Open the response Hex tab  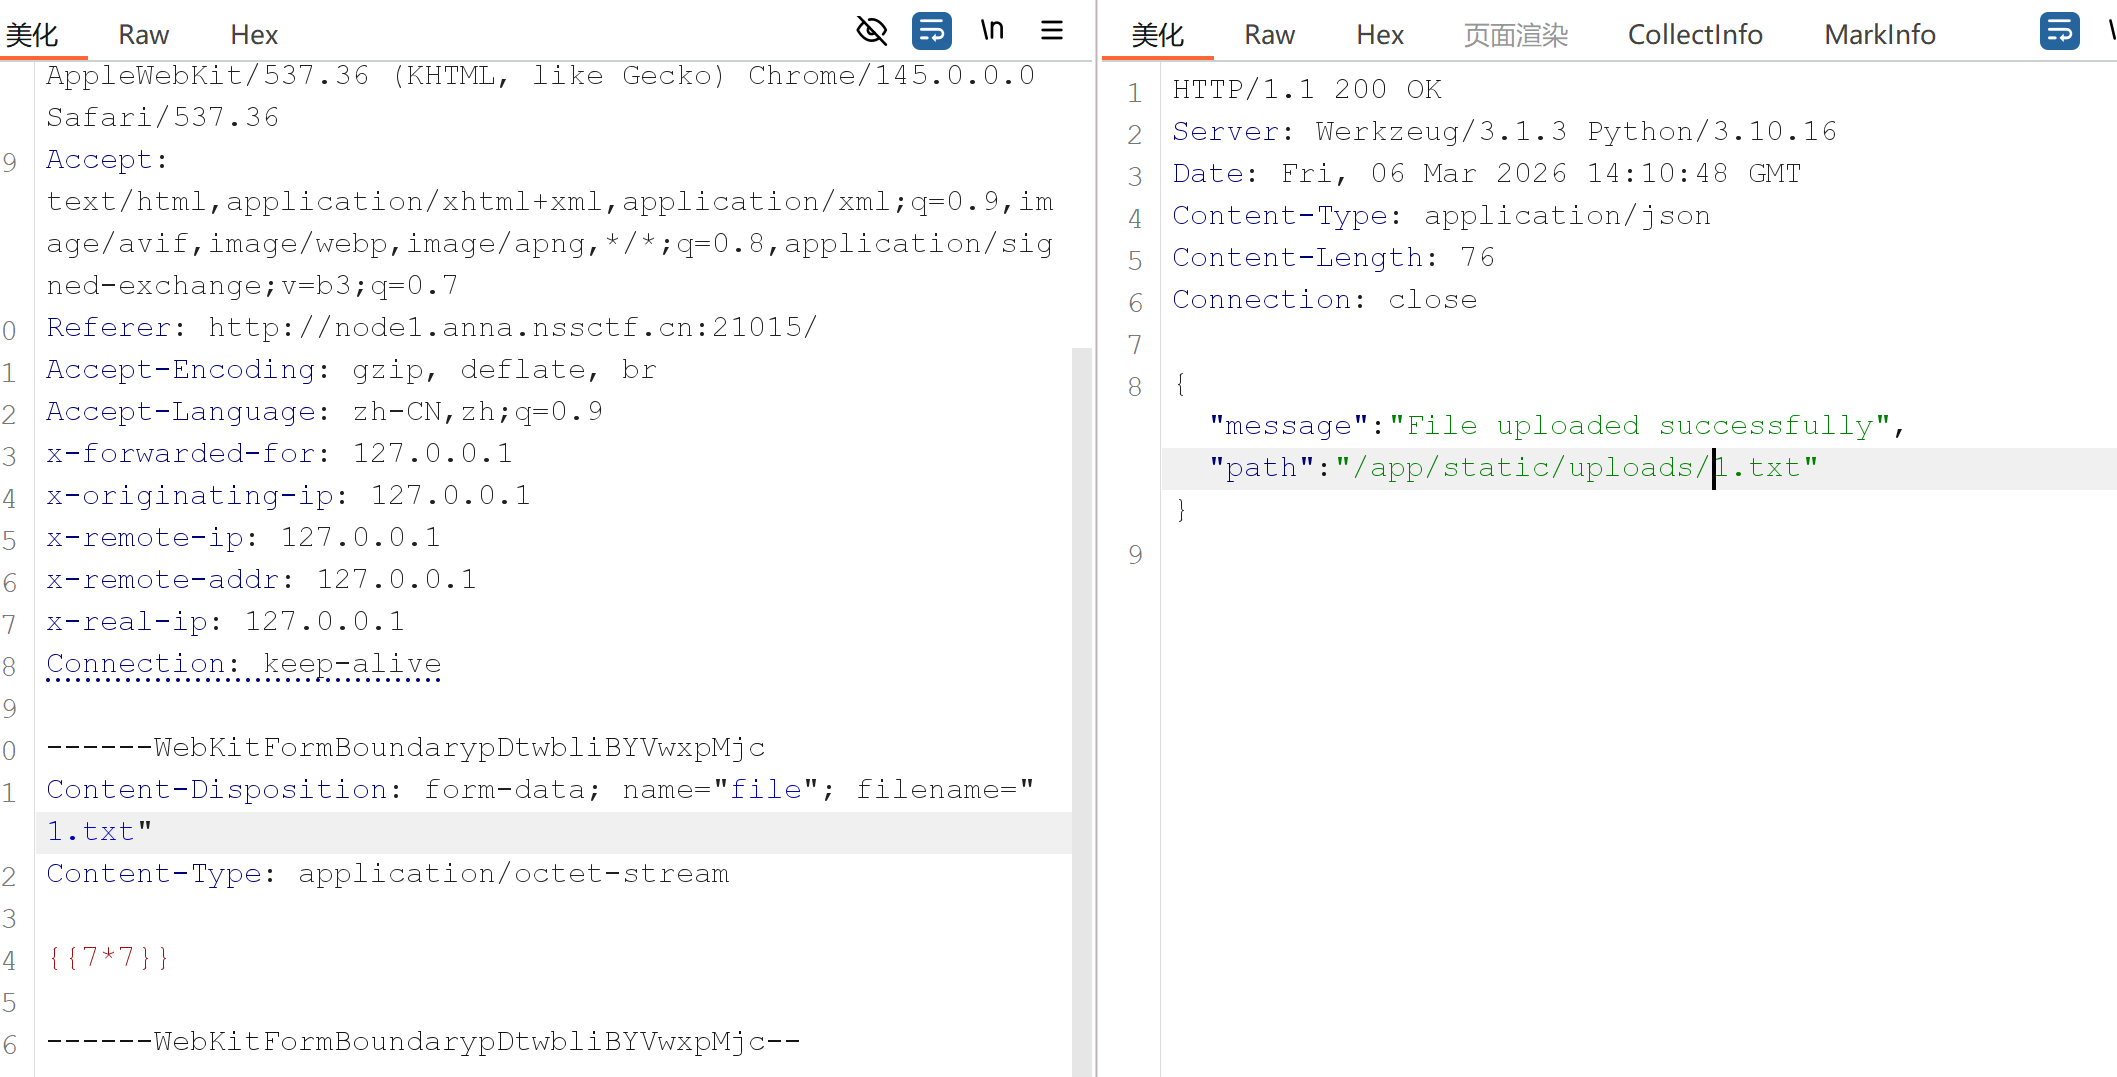tap(1379, 35)
